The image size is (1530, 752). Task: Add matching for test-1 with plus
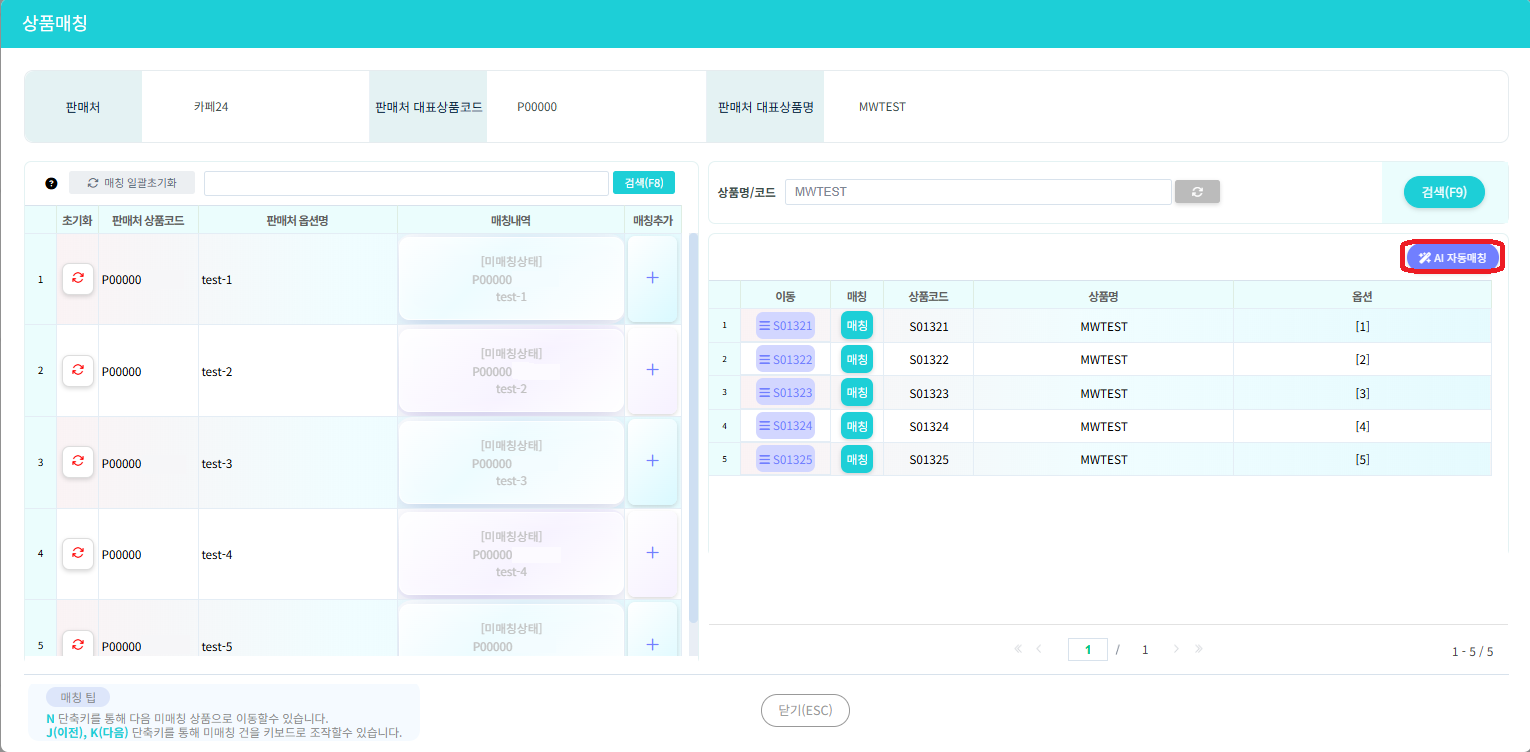pos(653,279)
